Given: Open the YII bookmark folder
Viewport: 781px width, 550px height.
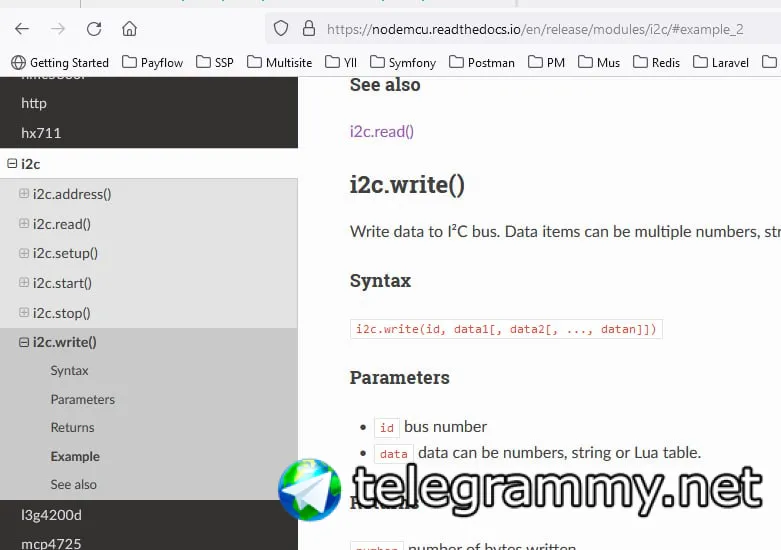Looking at the screenshot, I should (341, 63).
